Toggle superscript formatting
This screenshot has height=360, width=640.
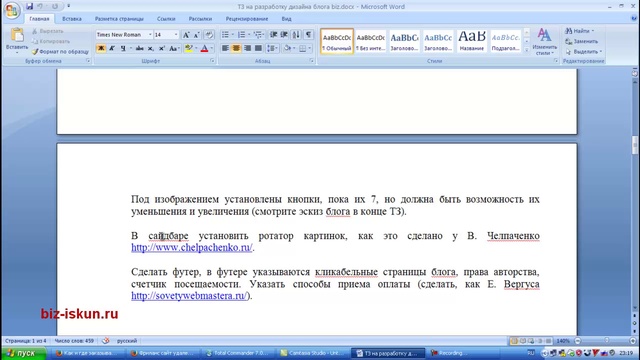click(x=162, y=48)
